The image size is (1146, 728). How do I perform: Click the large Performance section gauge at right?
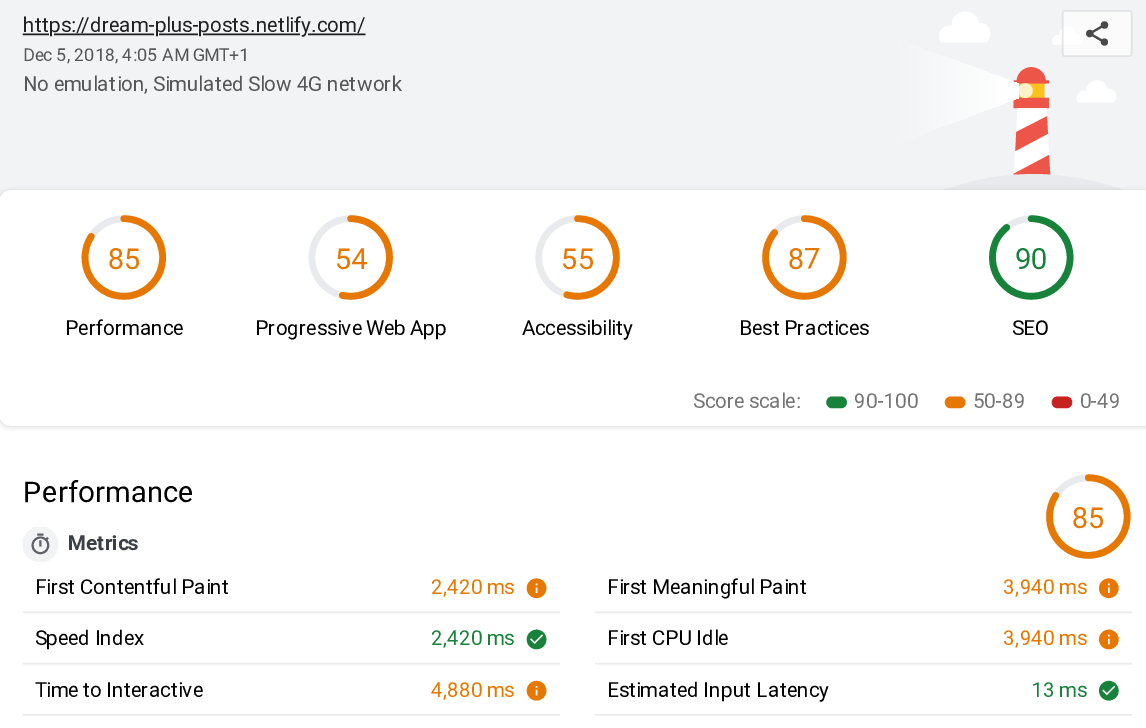pyautogui.click(x=1087, y=517)
